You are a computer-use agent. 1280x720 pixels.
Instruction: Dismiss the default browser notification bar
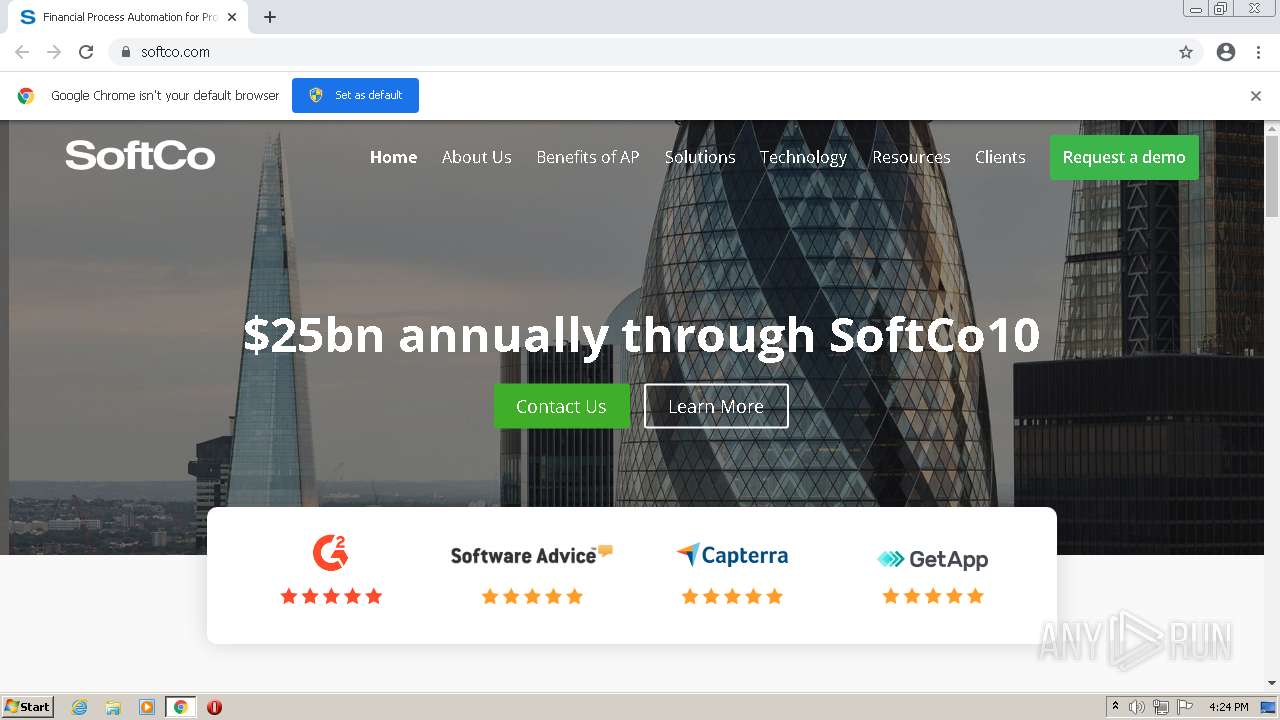(1256, 96)
